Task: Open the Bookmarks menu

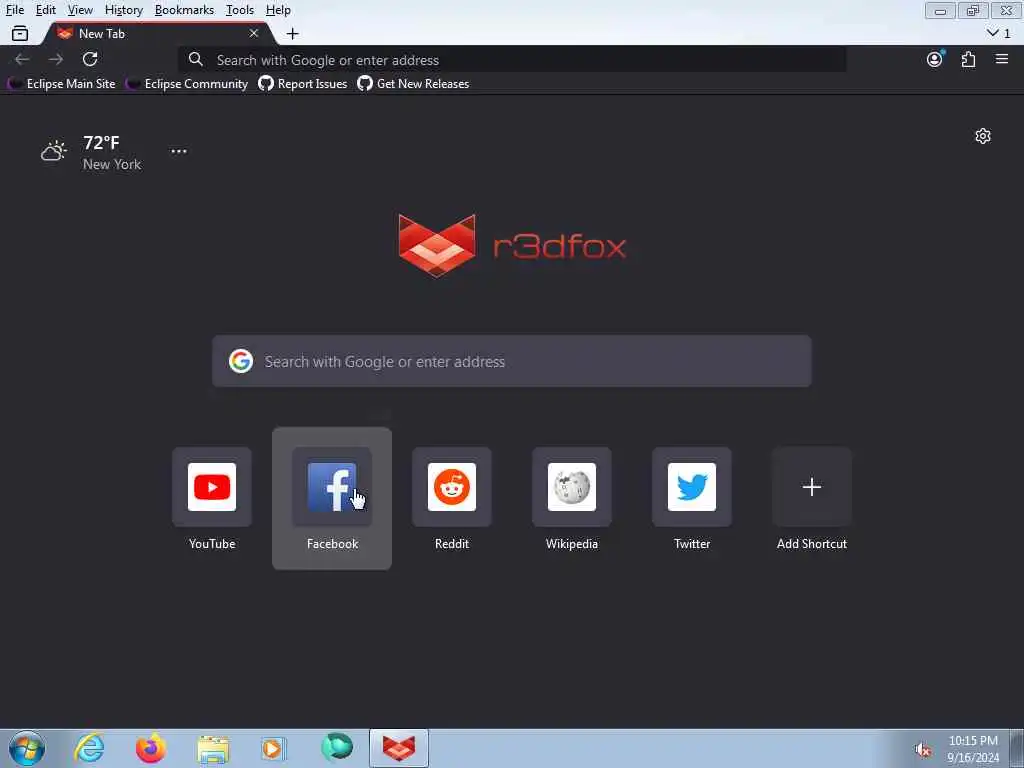Action: click(184, 10)
